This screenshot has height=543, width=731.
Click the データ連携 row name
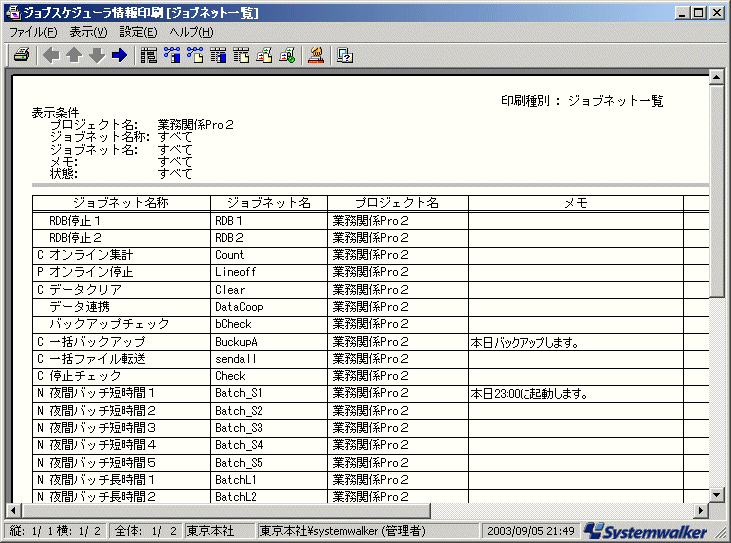[x=79, y=307]
